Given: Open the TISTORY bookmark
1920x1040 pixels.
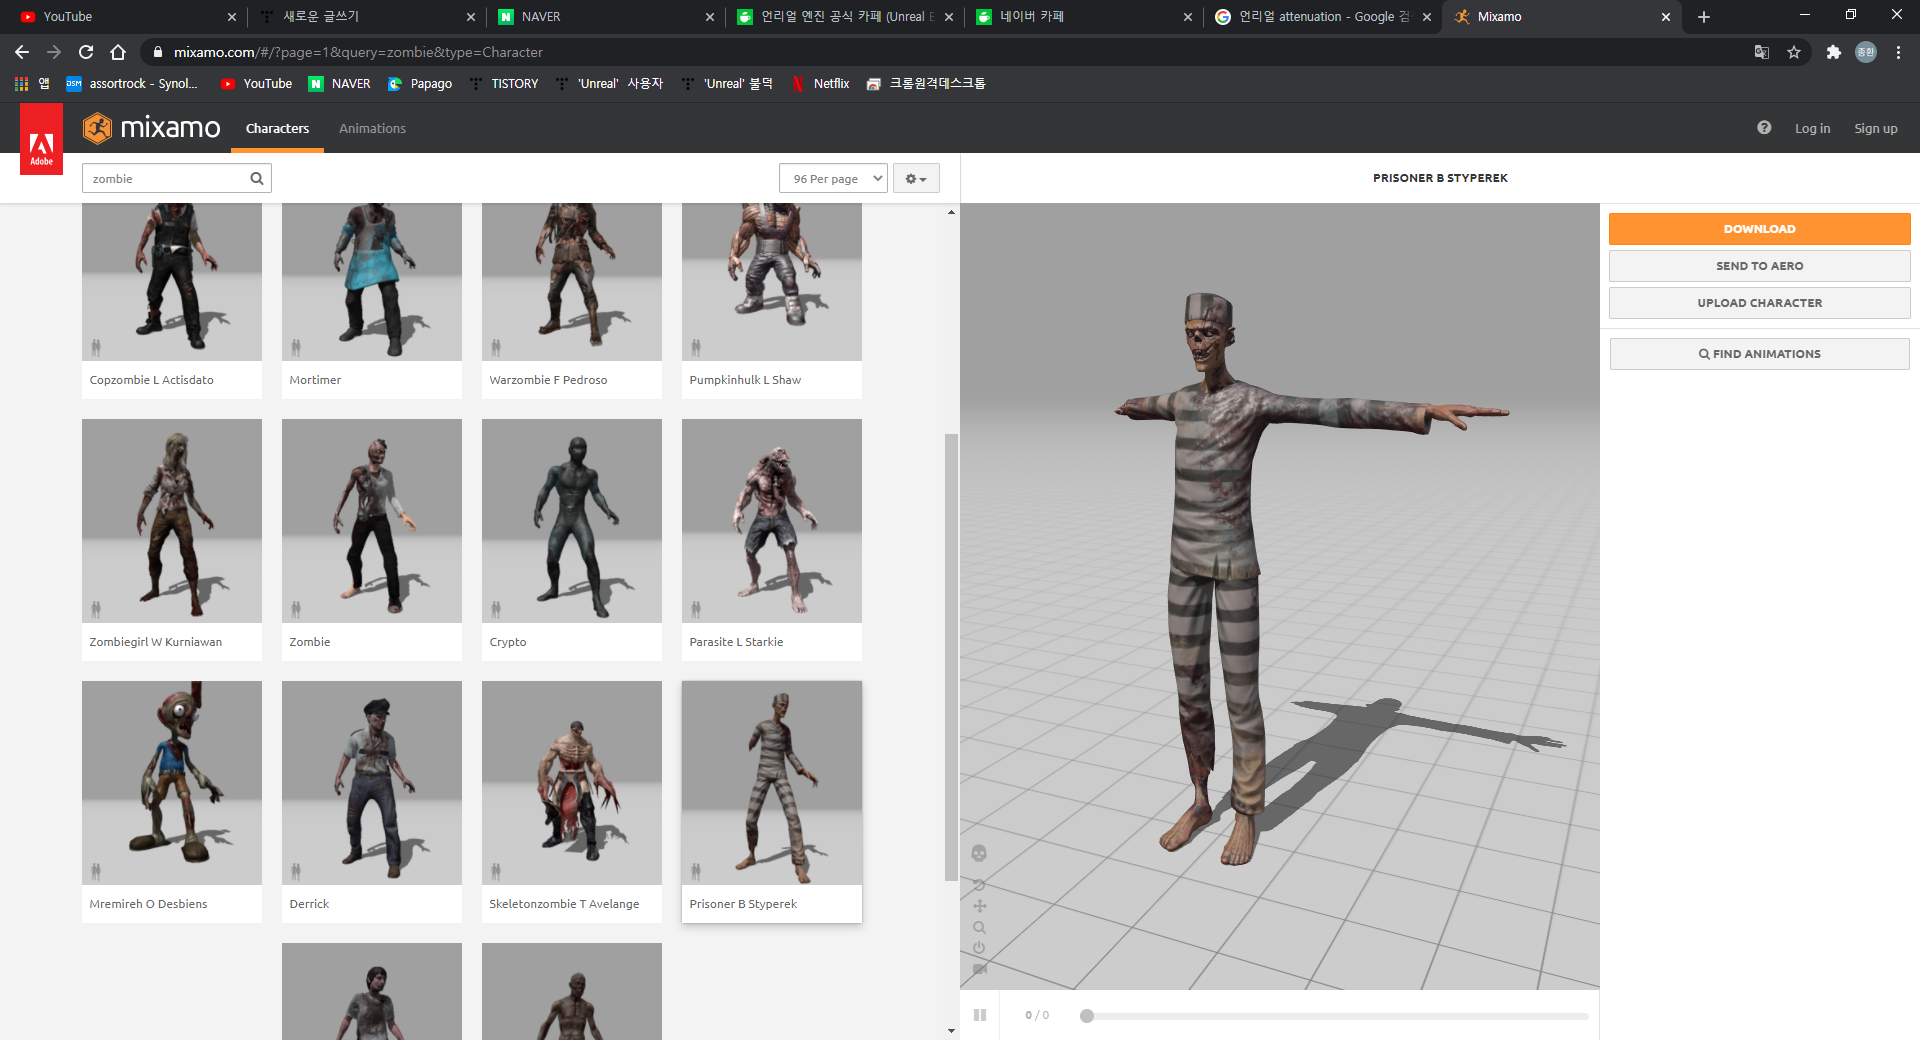Looking at the screenshot, I should tap(504, 84).
